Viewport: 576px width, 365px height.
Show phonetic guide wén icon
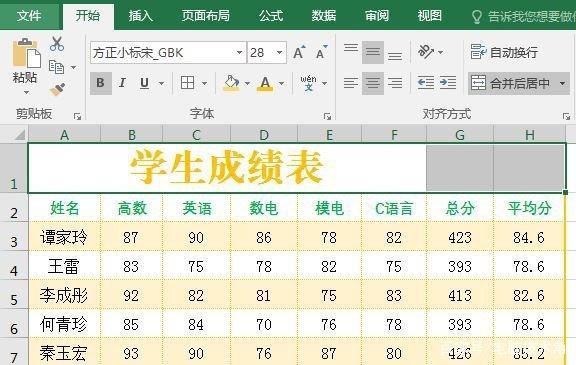[x=308, y=83]
